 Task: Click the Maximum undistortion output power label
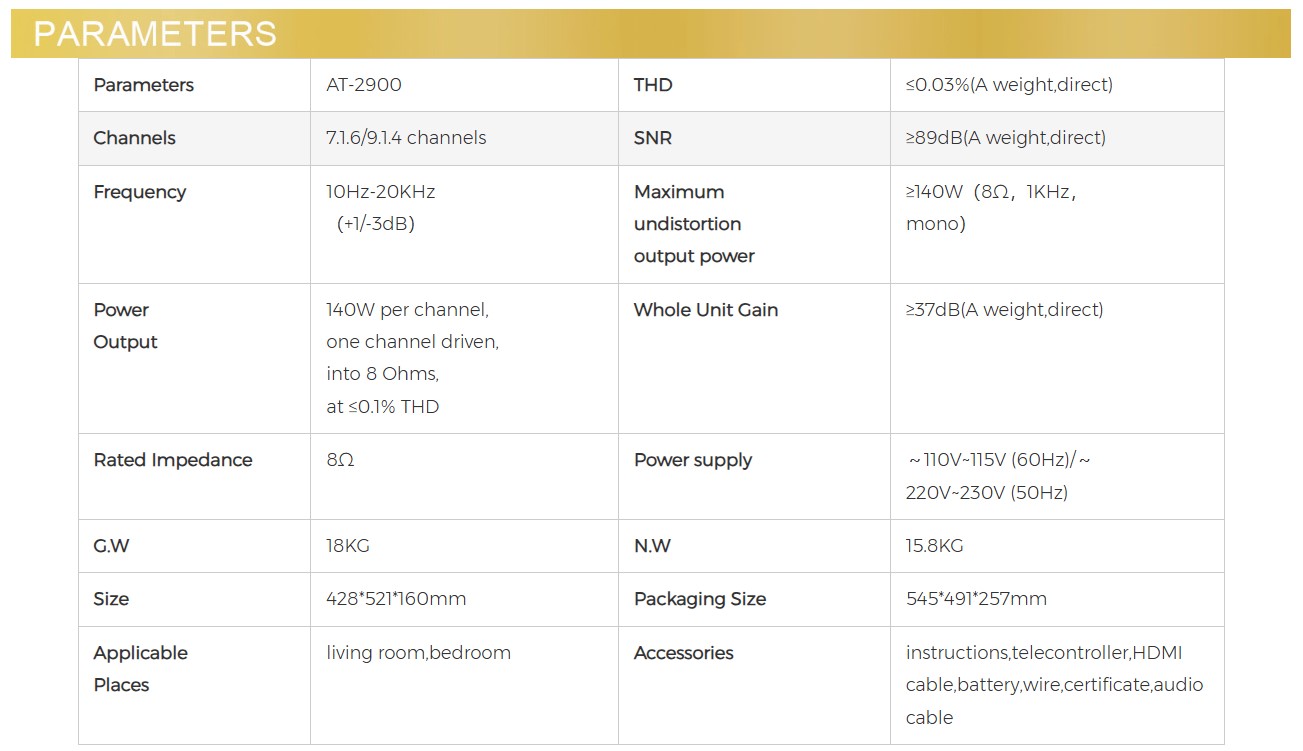(694, 224)
